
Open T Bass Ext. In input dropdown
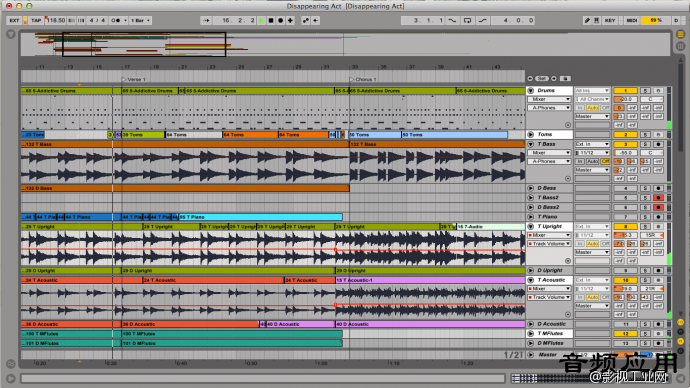point(592,144)
